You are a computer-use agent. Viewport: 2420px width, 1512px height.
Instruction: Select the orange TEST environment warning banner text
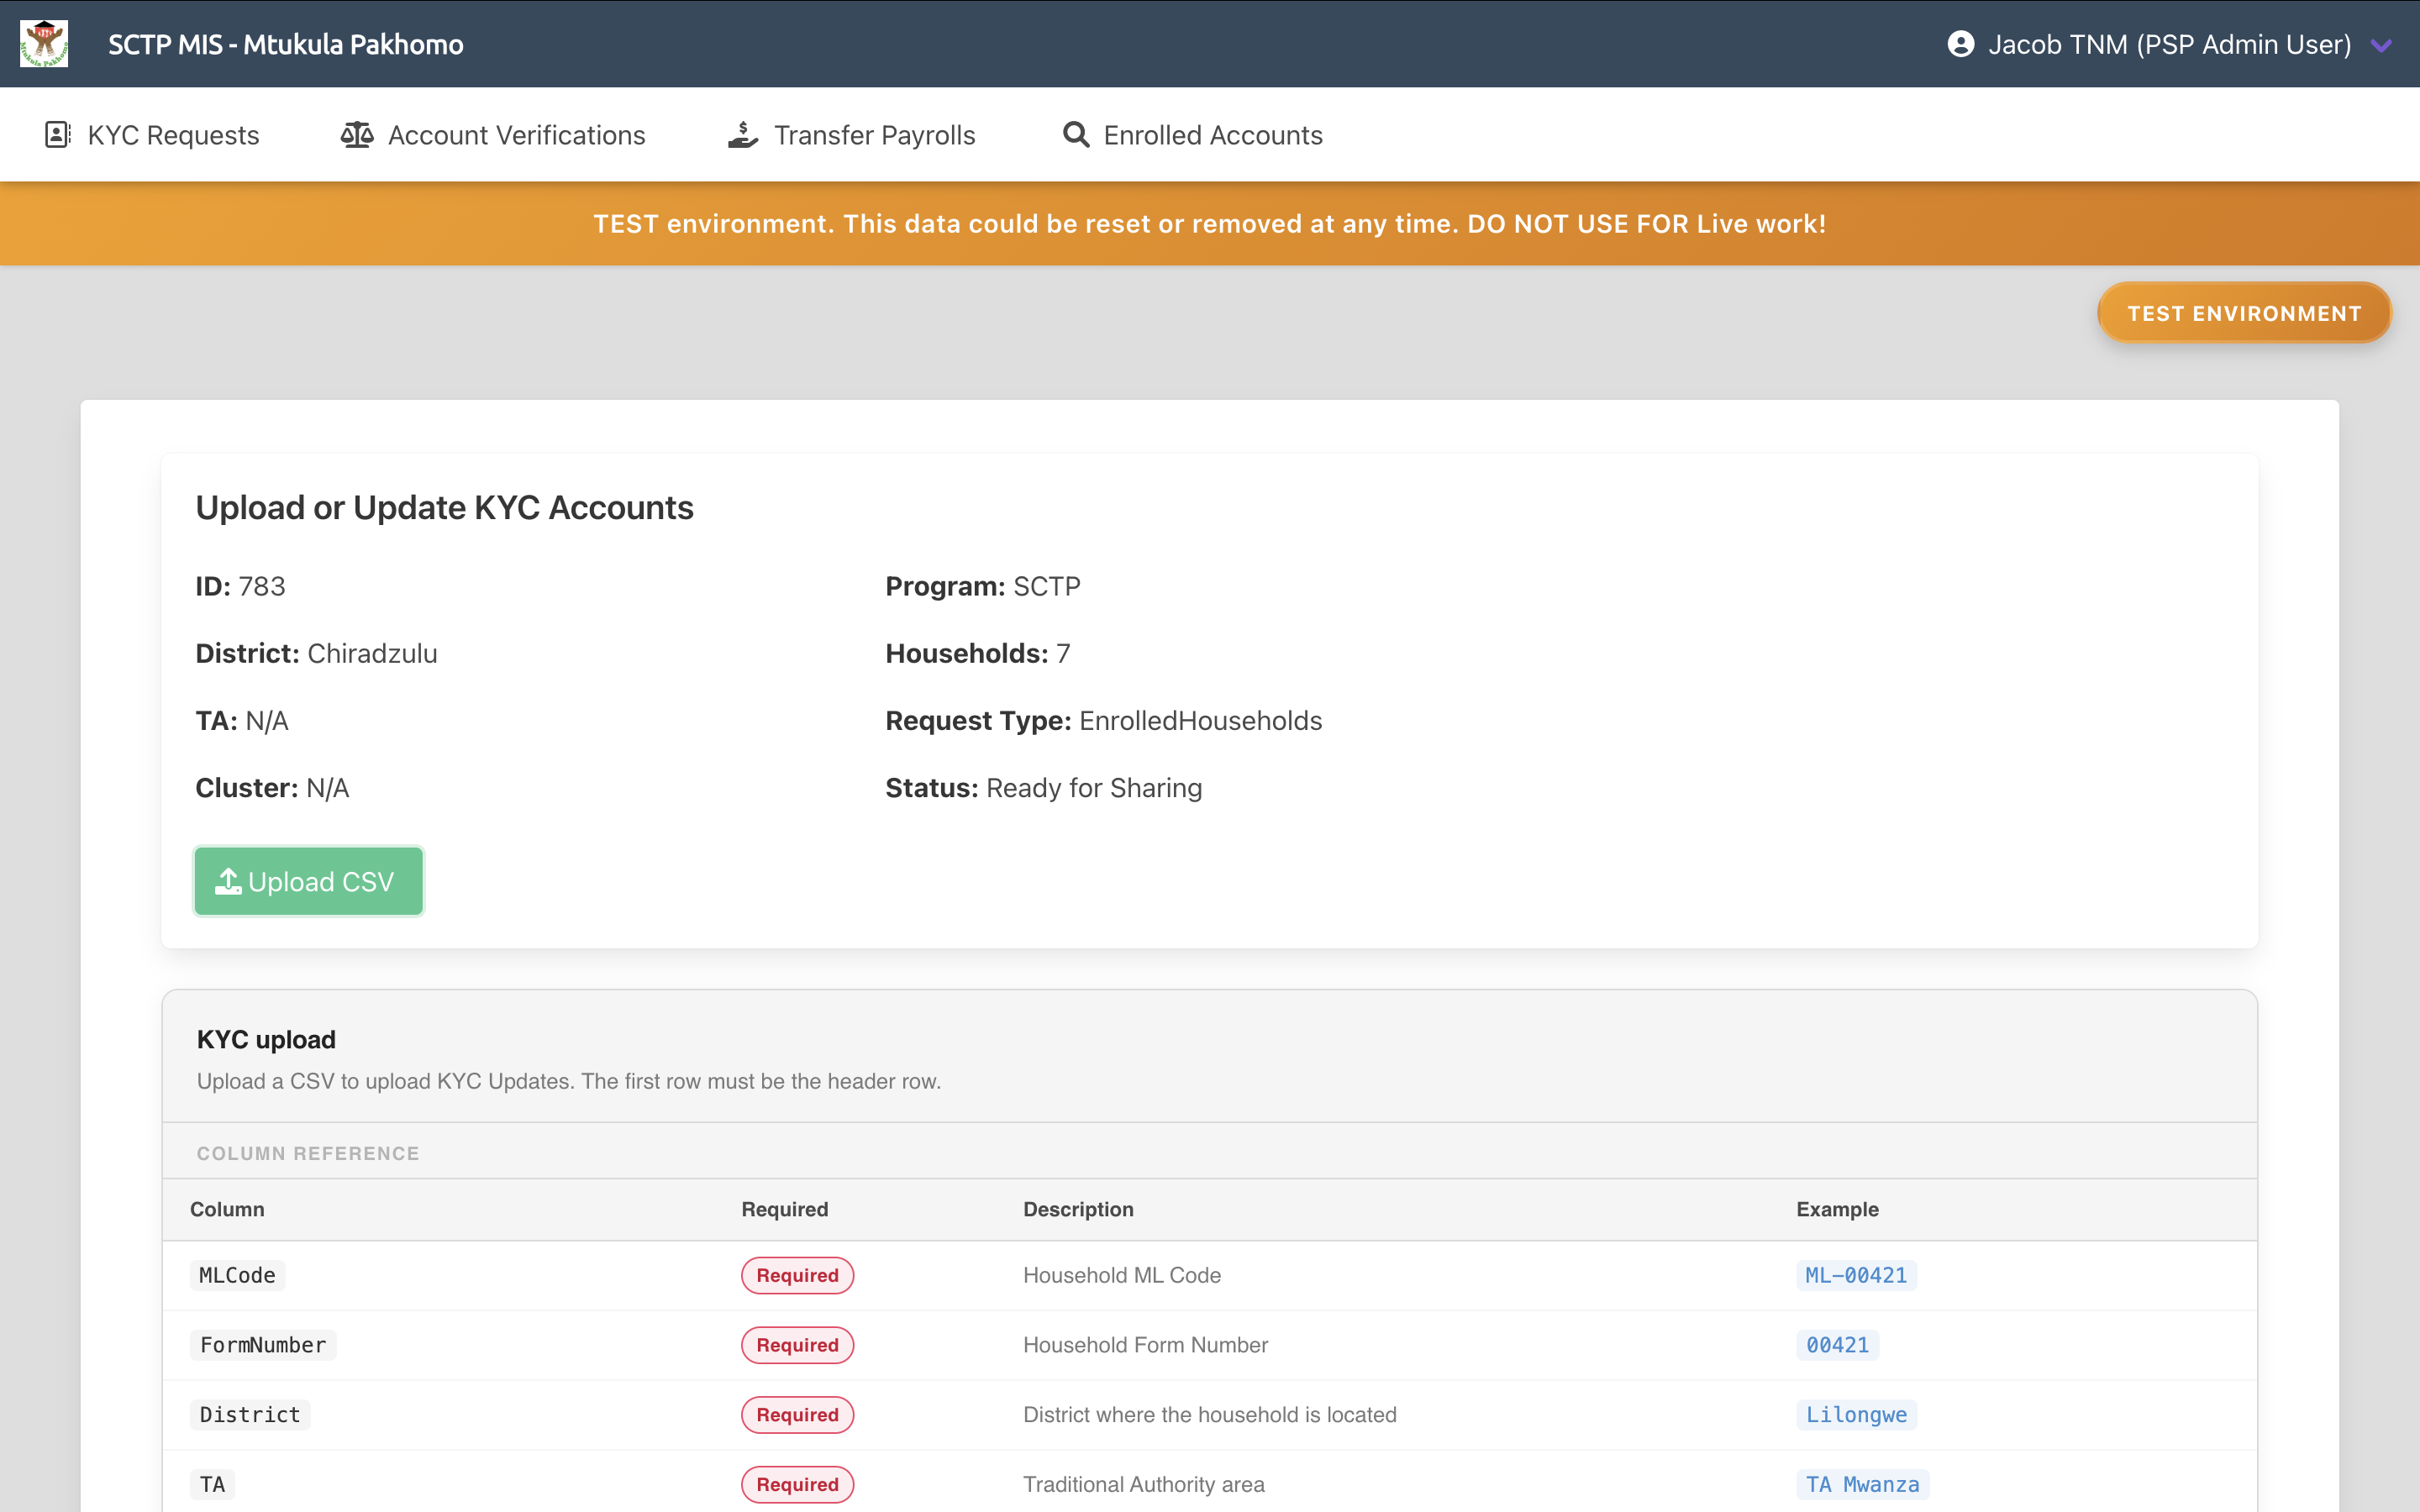[x=1210, y=224]
